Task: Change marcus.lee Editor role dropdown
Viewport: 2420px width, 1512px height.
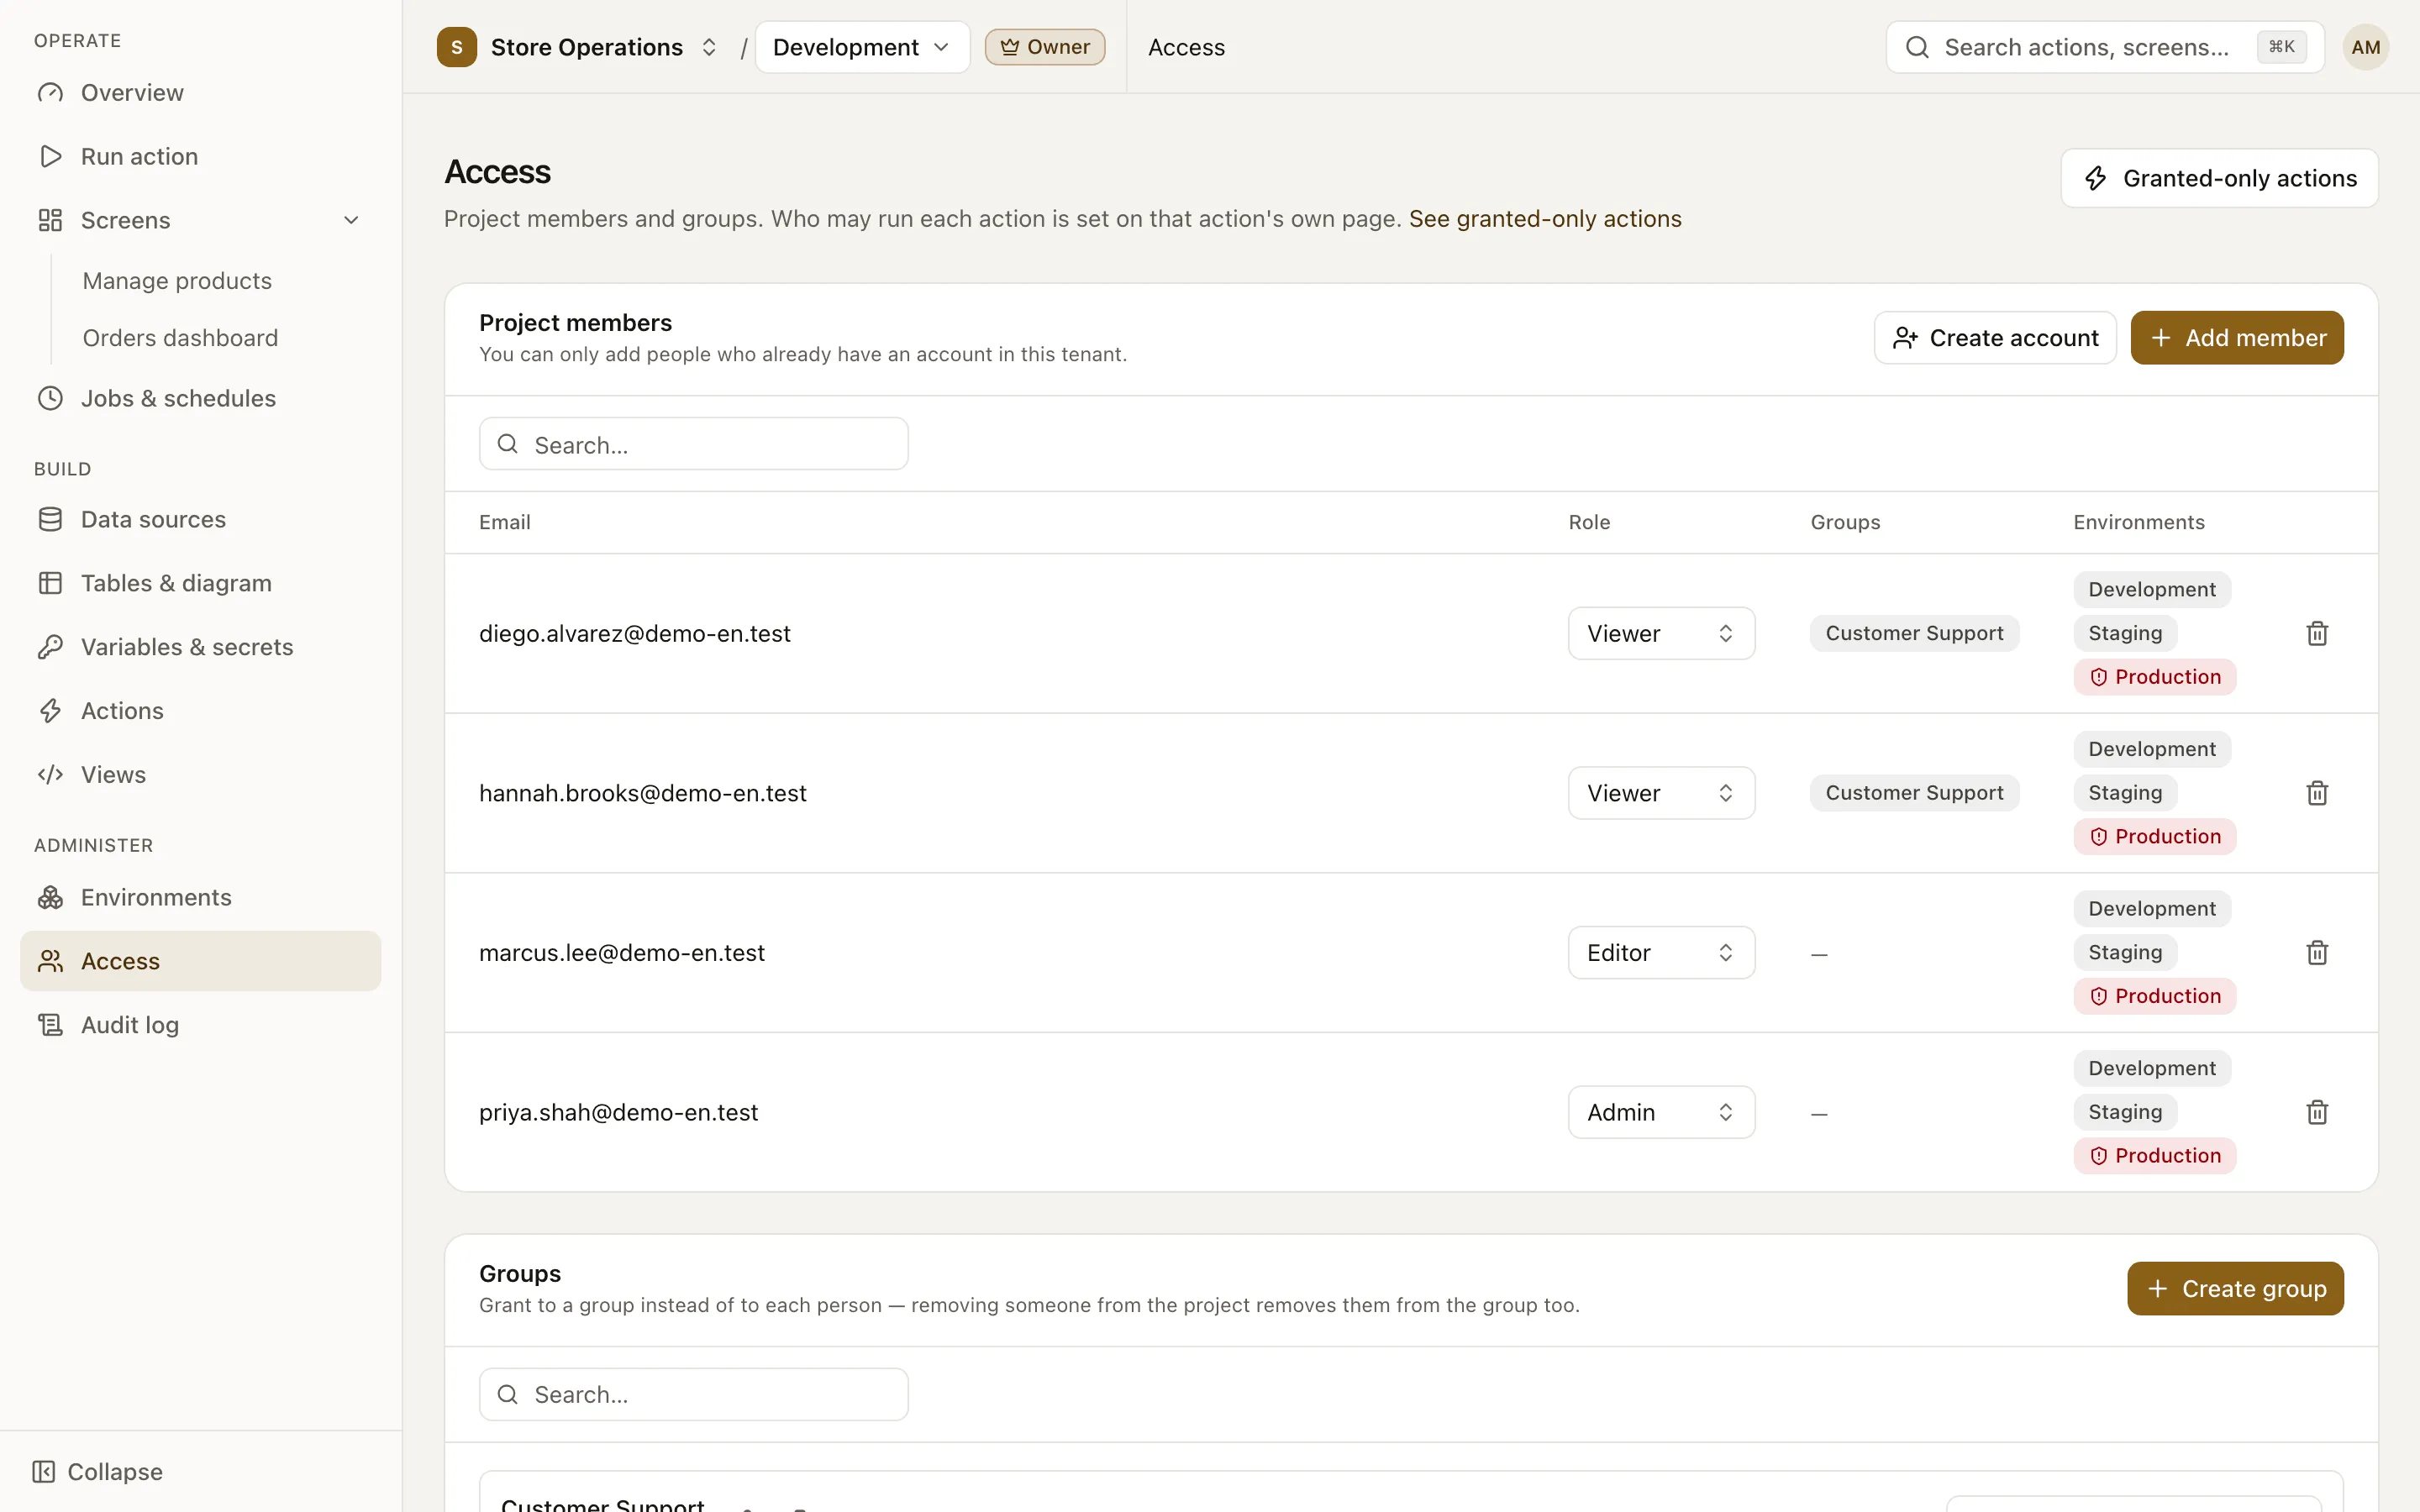Action: point(1661,952)
